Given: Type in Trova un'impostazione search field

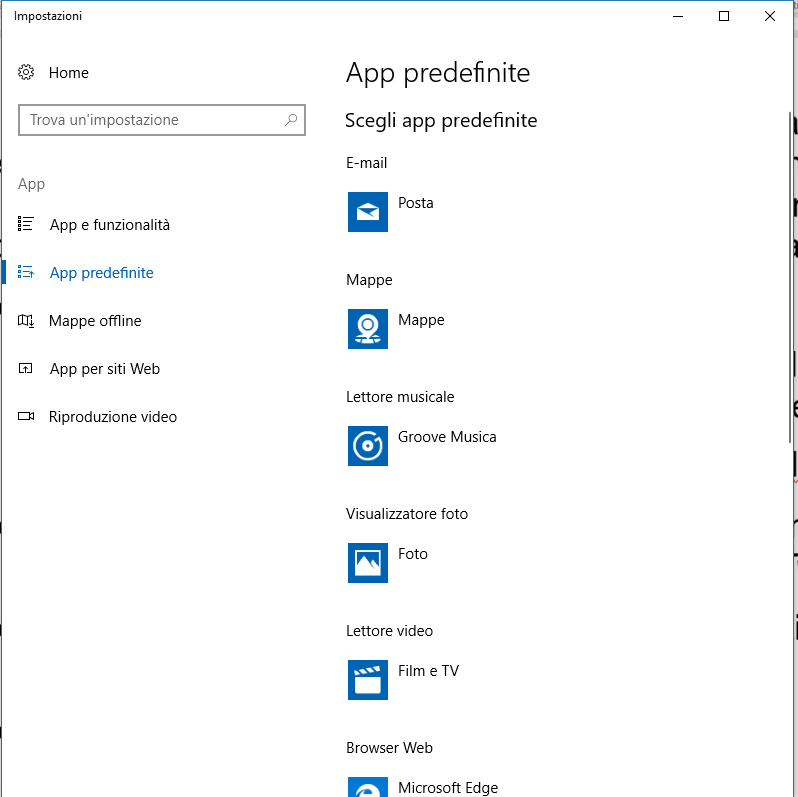Looking at the screenshot, I should (x=150, y=120).
